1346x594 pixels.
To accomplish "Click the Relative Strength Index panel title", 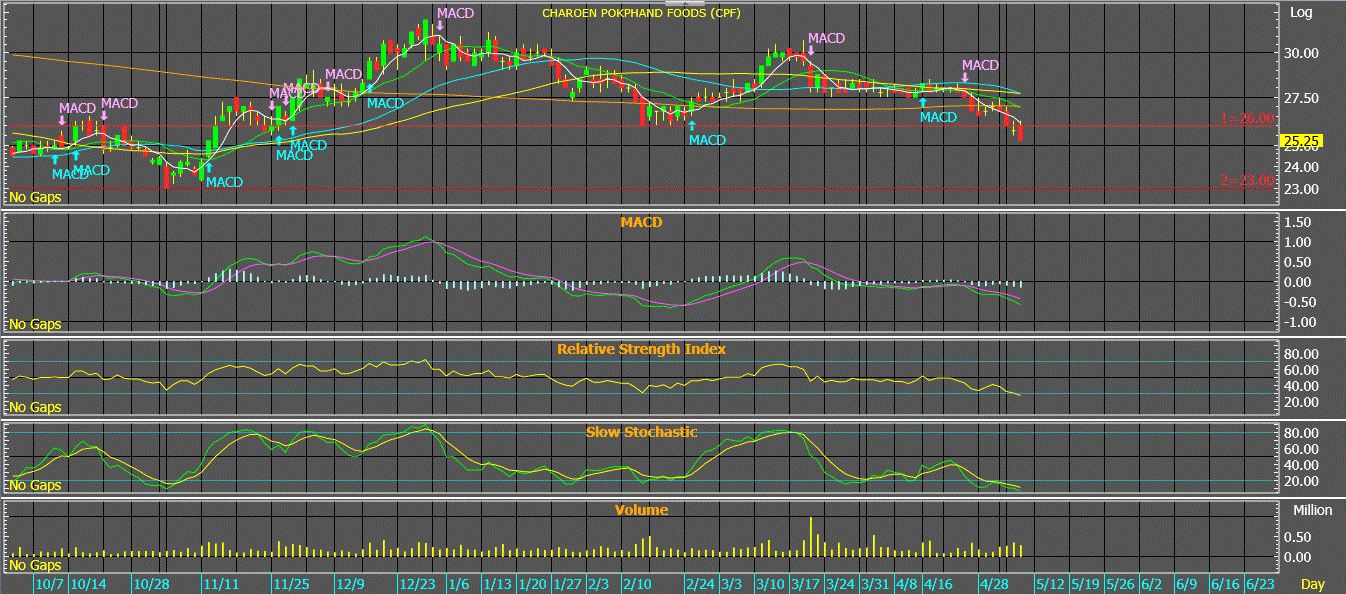I will pos(641,349).
